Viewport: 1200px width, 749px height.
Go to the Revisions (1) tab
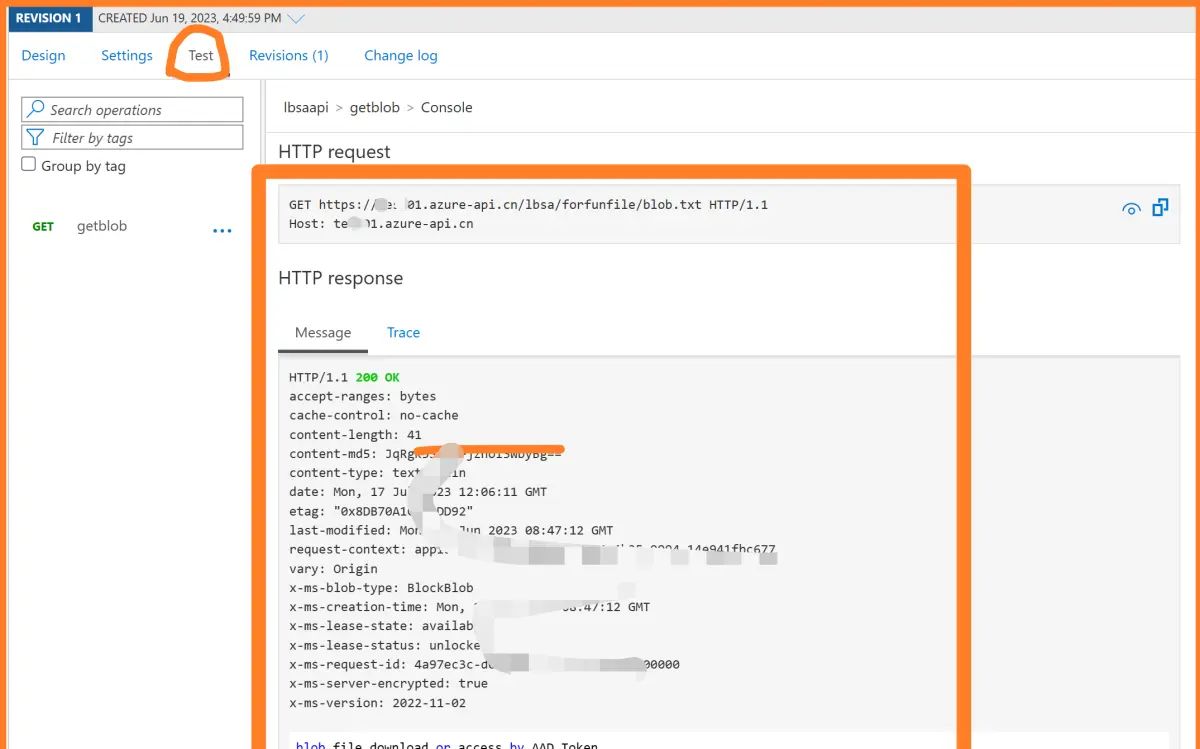click(289, 56)
